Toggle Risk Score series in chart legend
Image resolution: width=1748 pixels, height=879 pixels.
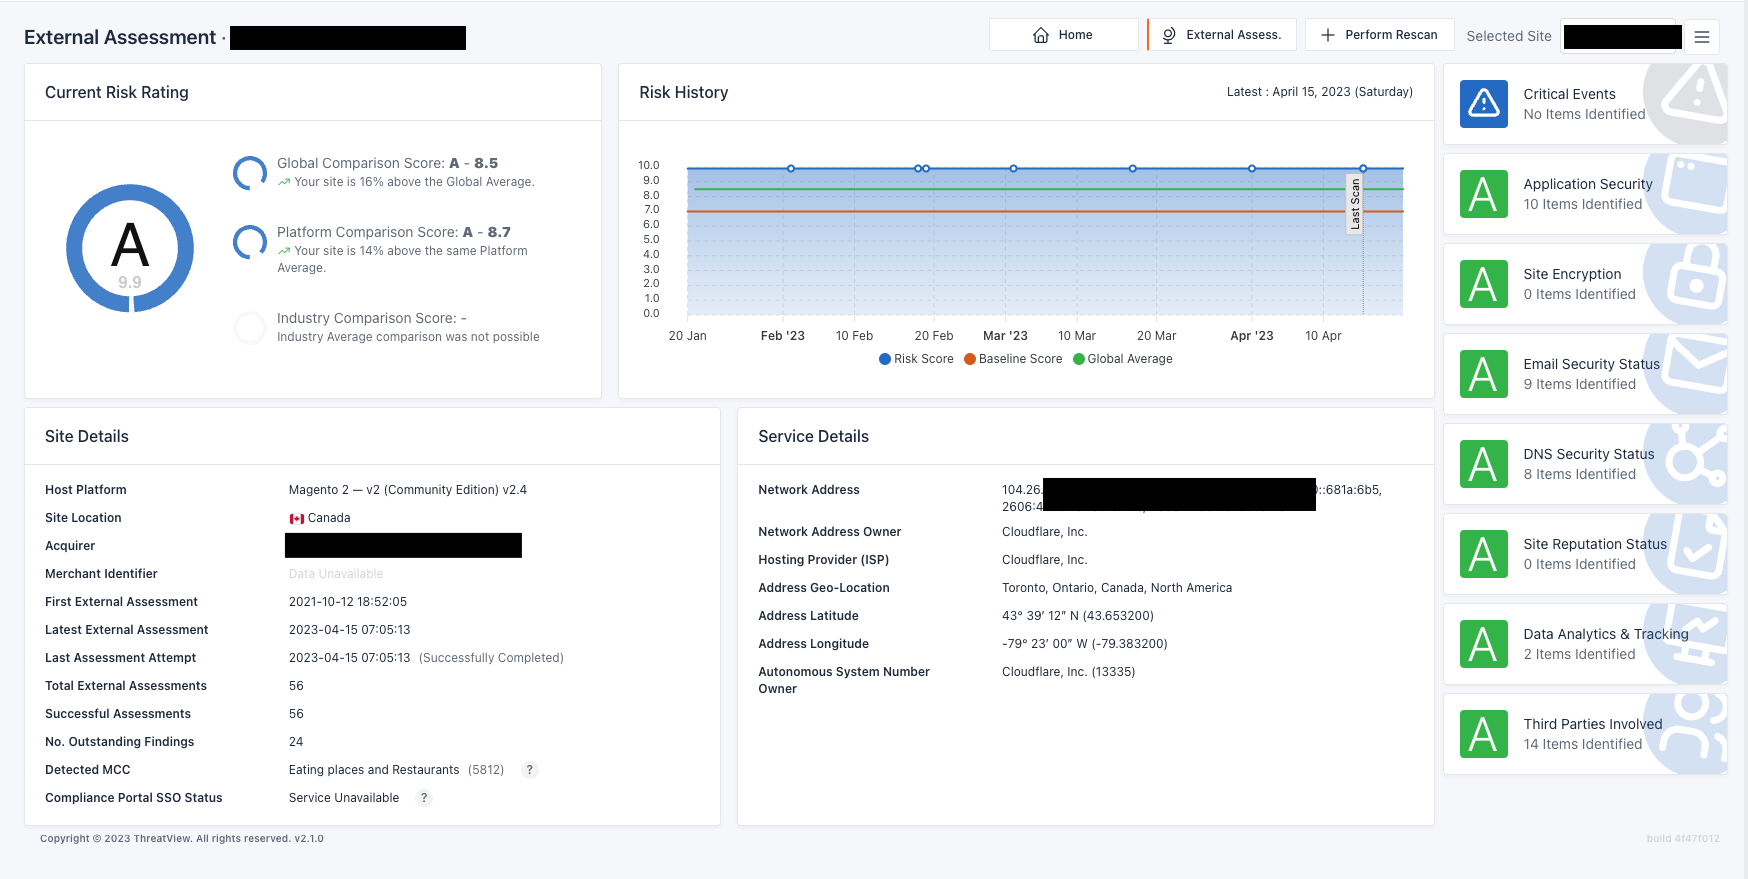click(x=916, y=359)
